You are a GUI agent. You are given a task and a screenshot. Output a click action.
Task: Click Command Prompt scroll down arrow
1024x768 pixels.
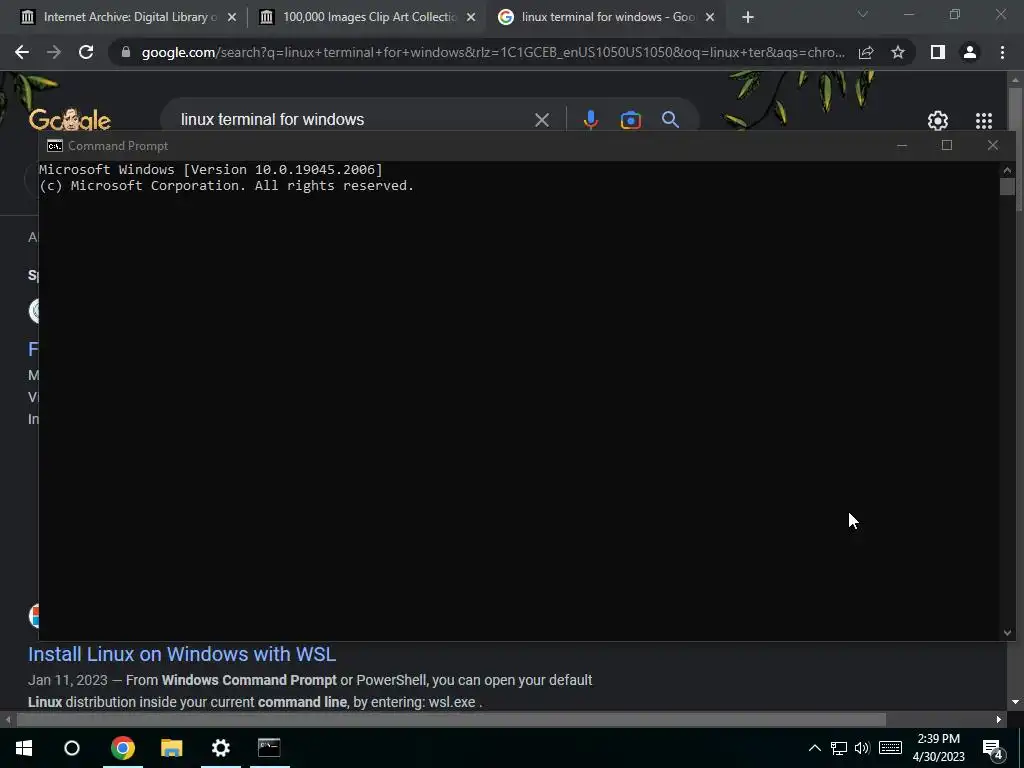pos(1007,632)
